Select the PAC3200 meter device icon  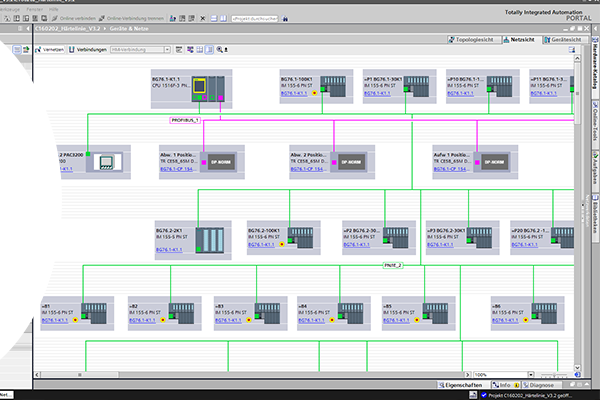pyautogui.click(x=103, y=162)
